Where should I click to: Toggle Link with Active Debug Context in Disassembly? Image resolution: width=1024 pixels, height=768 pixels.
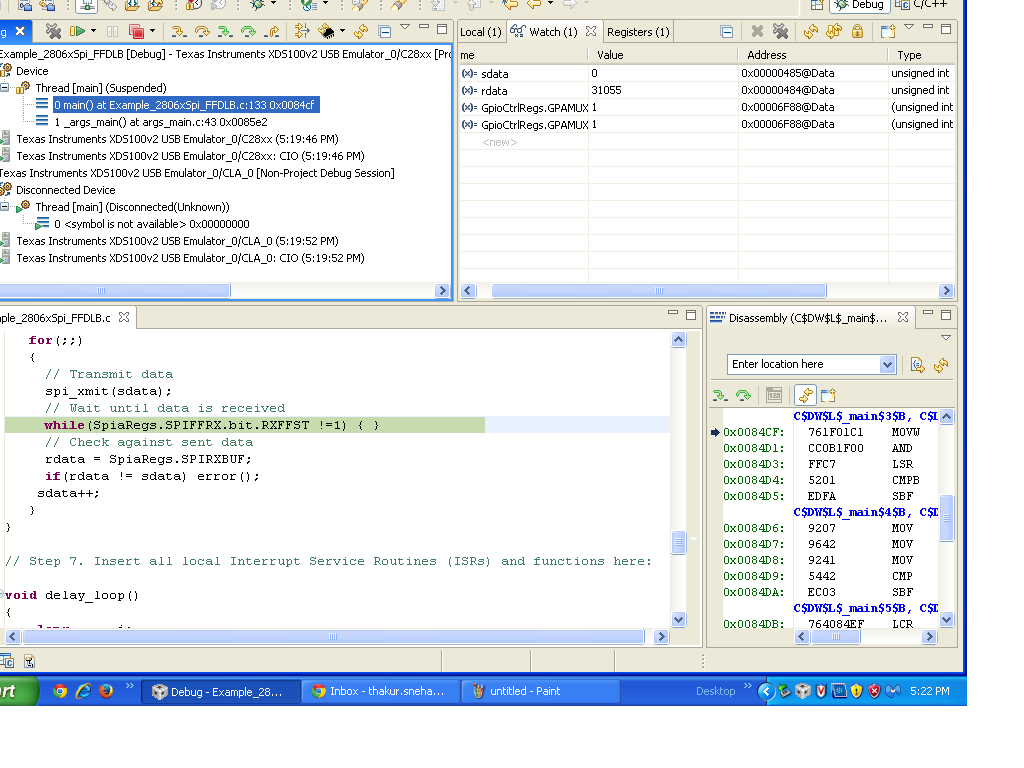[x=805, y=395]
